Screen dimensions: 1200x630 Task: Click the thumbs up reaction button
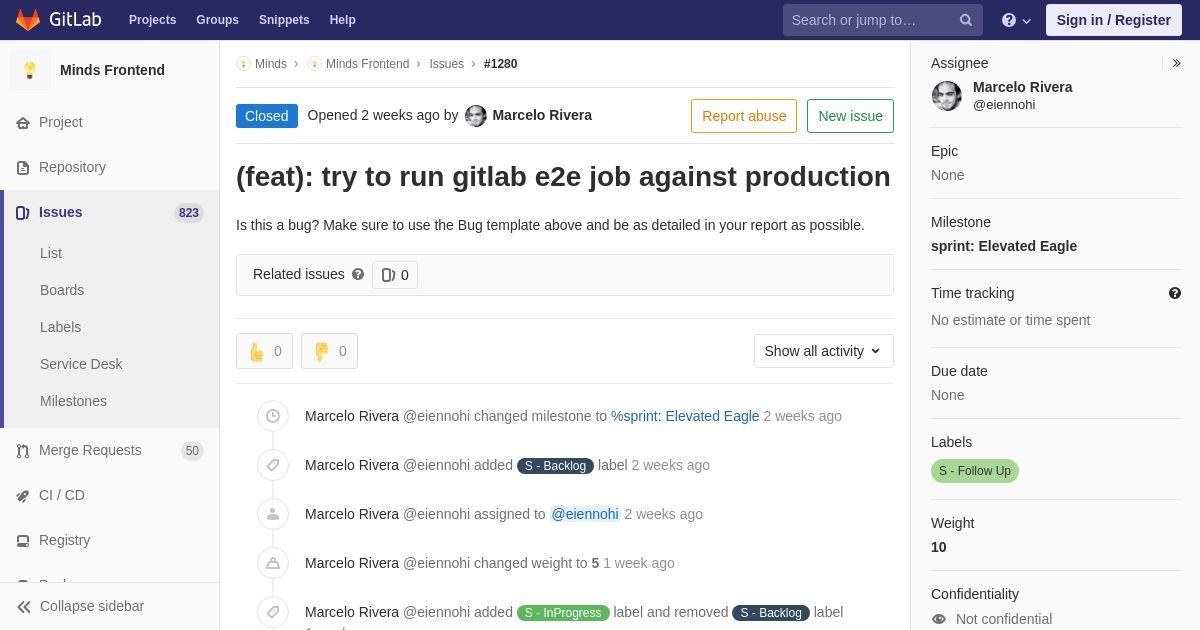pyautogui.click(x=264, y=351)
